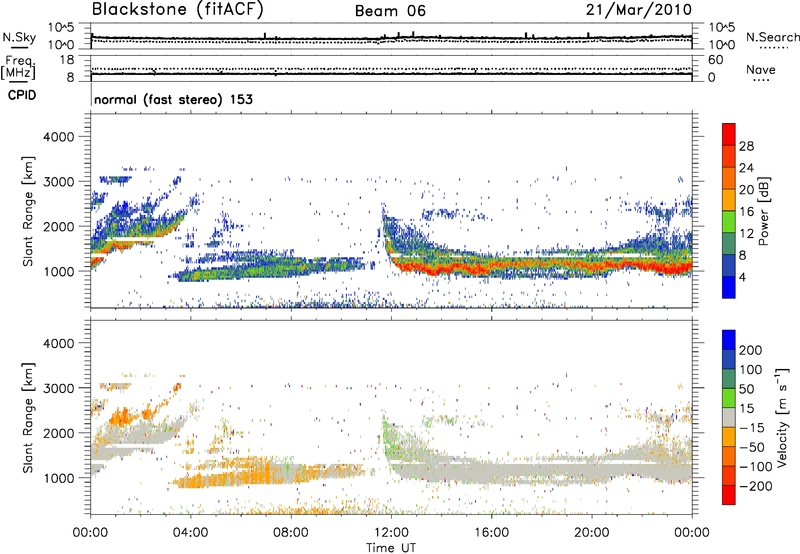
Task: Click the bright blue bottom segment of power colorbar
Action: click(729, 288)
